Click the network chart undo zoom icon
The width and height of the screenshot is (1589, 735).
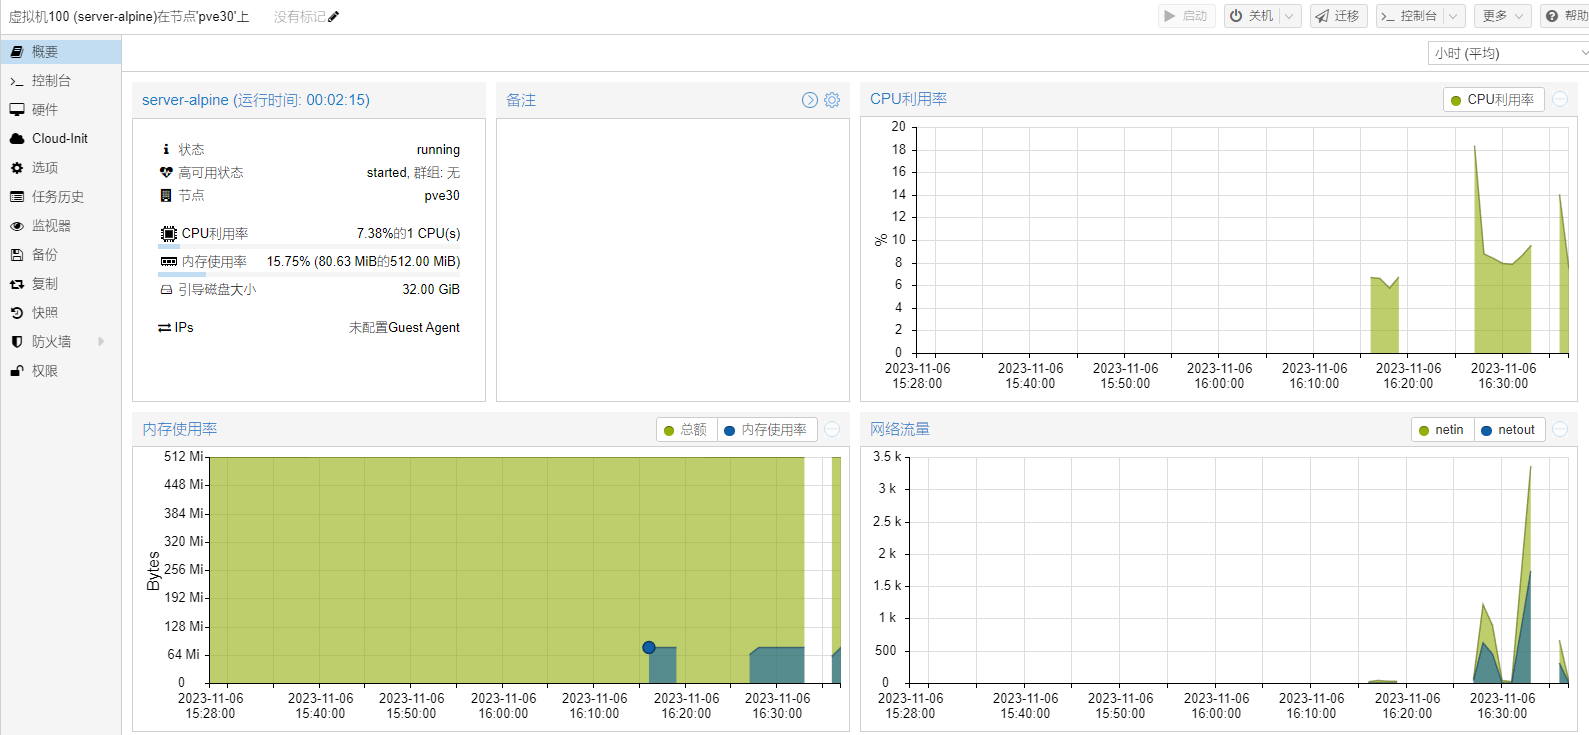tap(1560, 429)
